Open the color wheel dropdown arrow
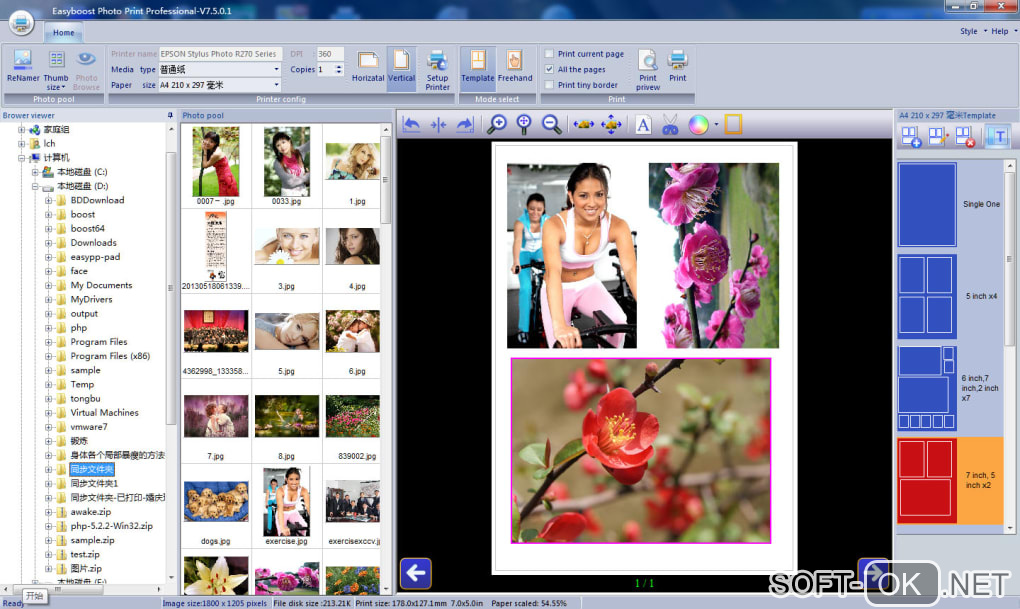This screenshot has height=609, width=1020. (x=716, y=124)
